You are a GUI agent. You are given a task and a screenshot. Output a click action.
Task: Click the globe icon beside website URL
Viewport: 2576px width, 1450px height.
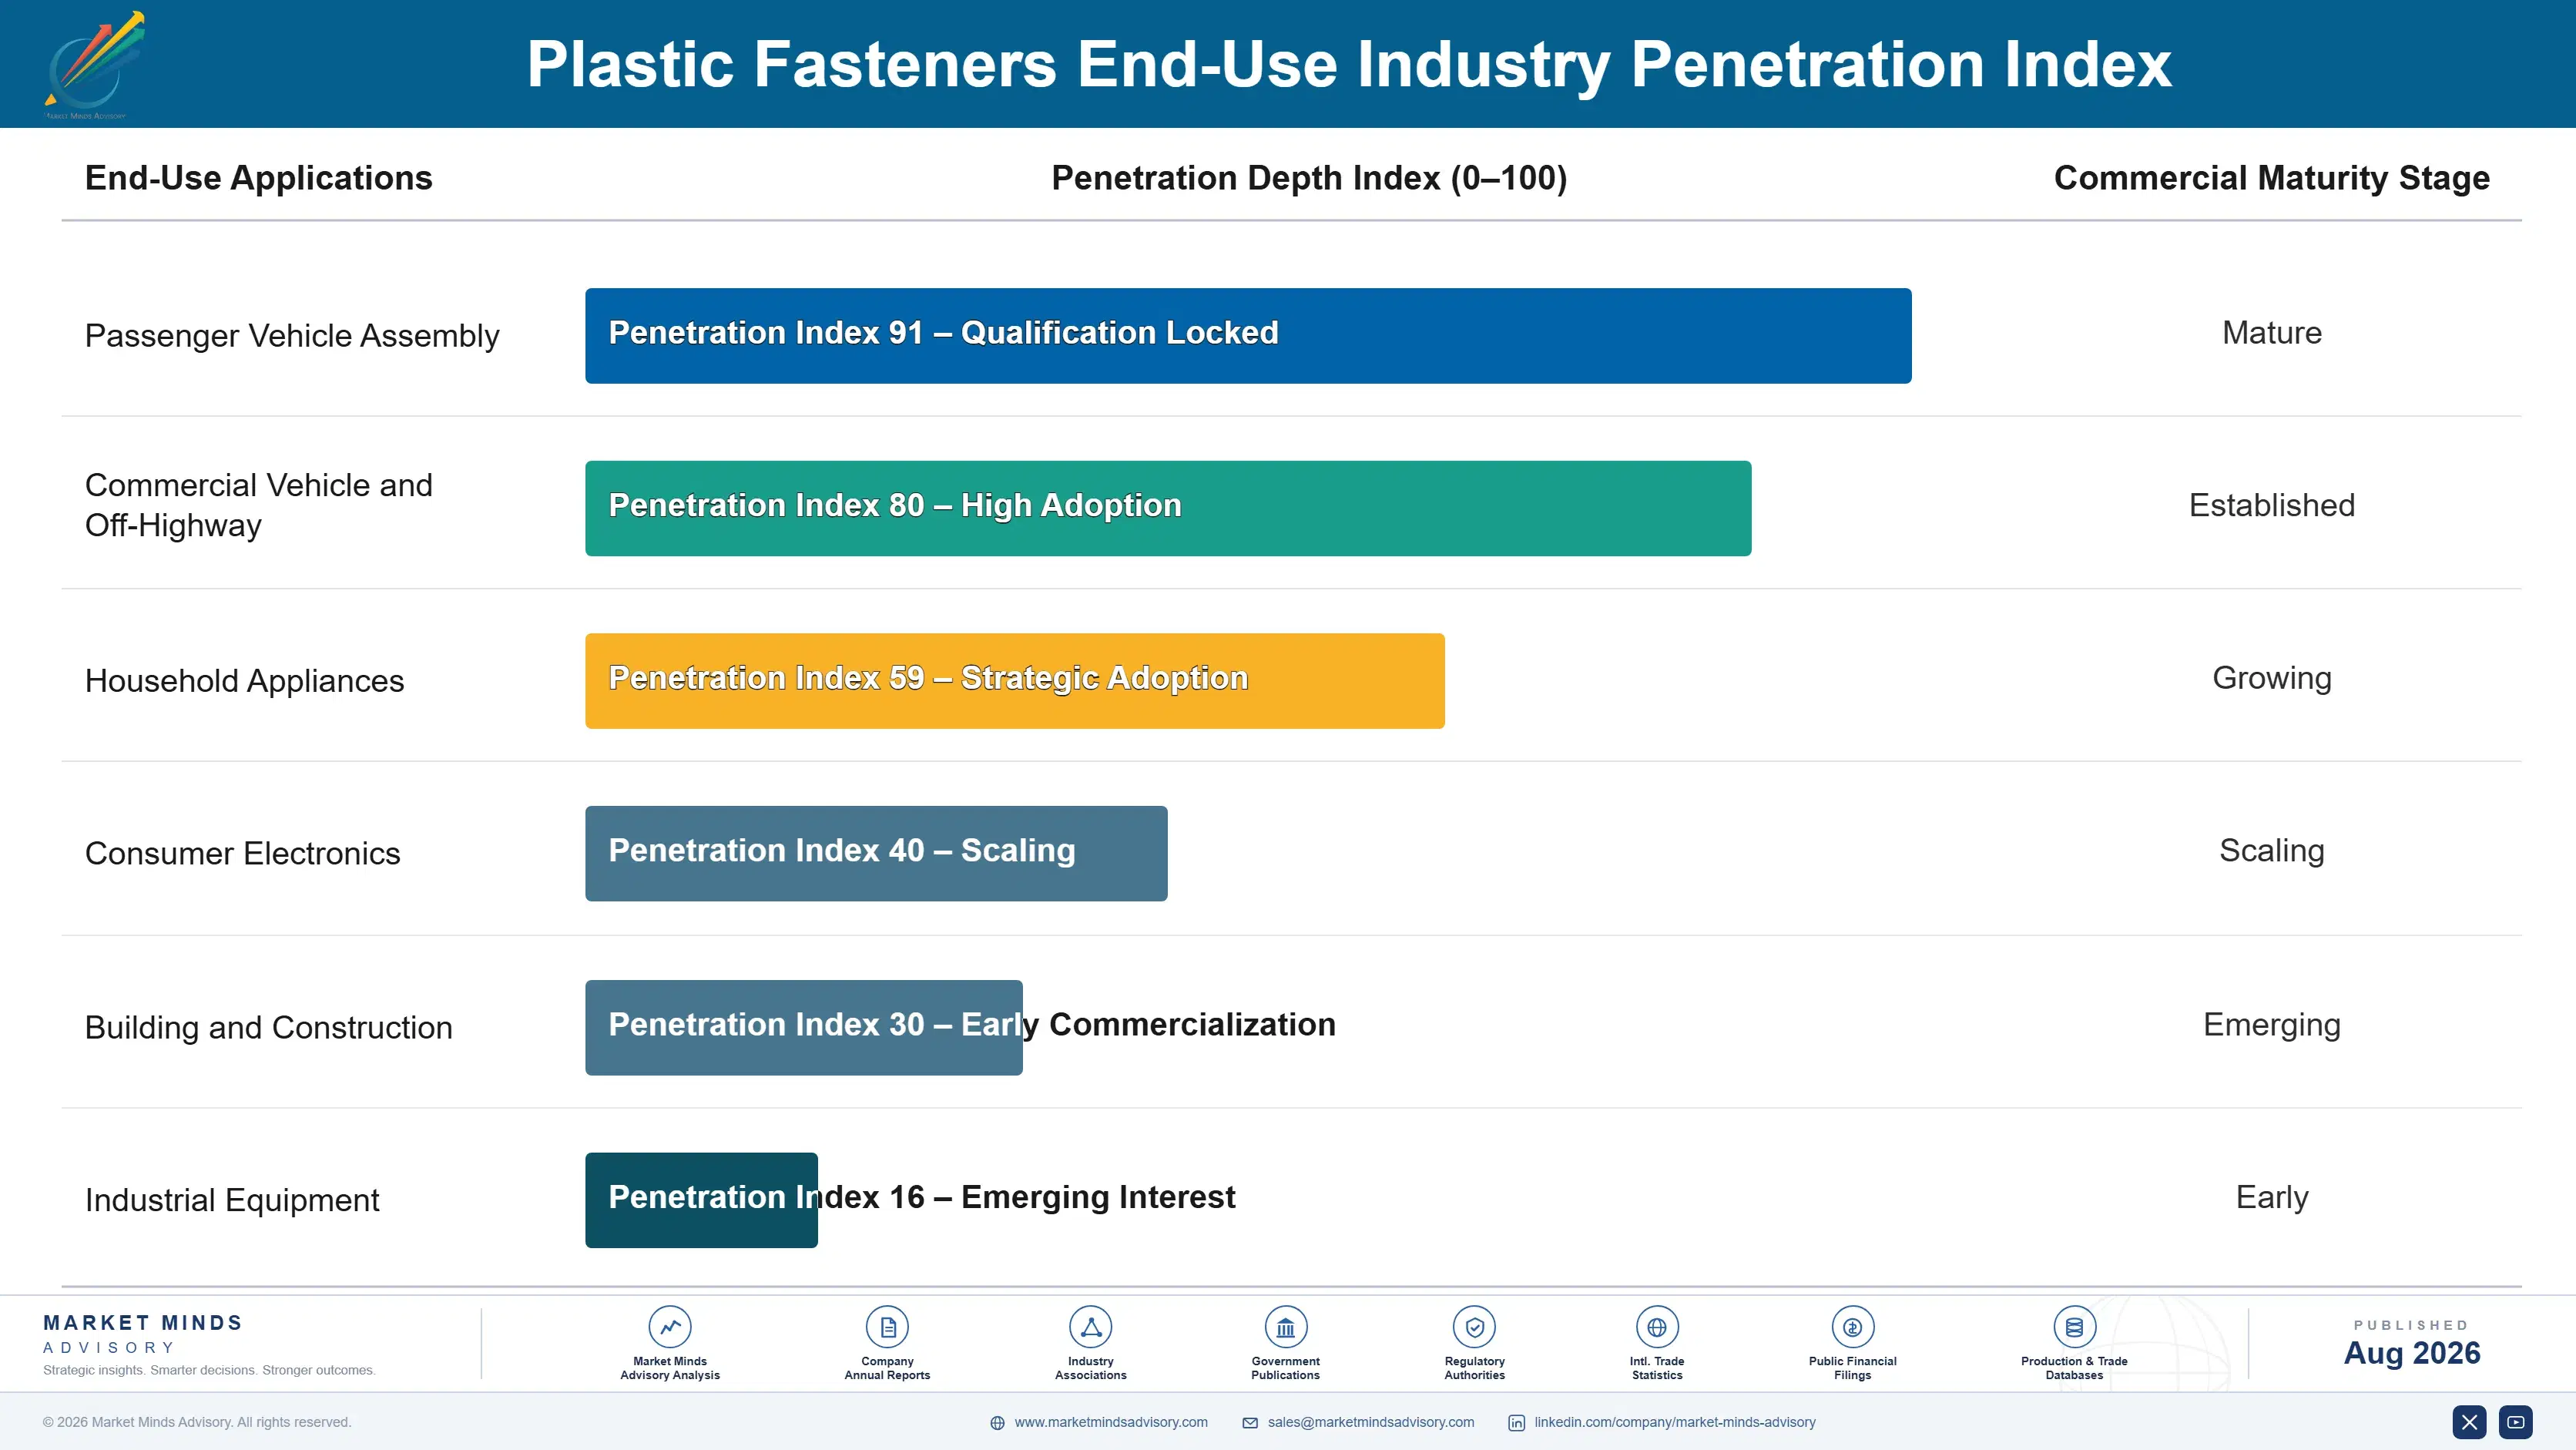[x=997, y=1423]
